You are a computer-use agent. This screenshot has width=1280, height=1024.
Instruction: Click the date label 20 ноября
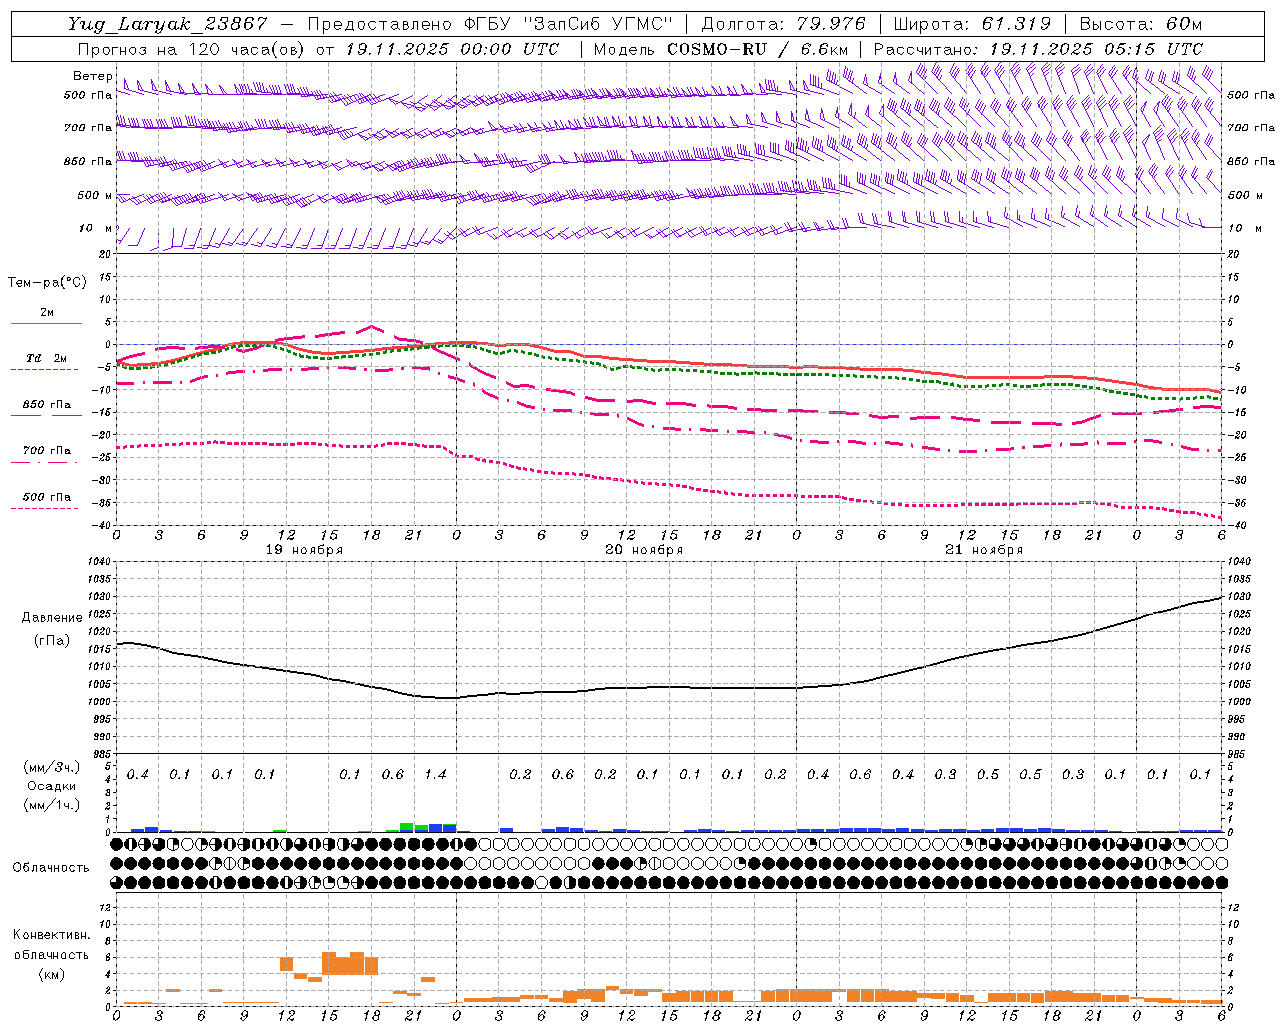(x=644, y=550)
